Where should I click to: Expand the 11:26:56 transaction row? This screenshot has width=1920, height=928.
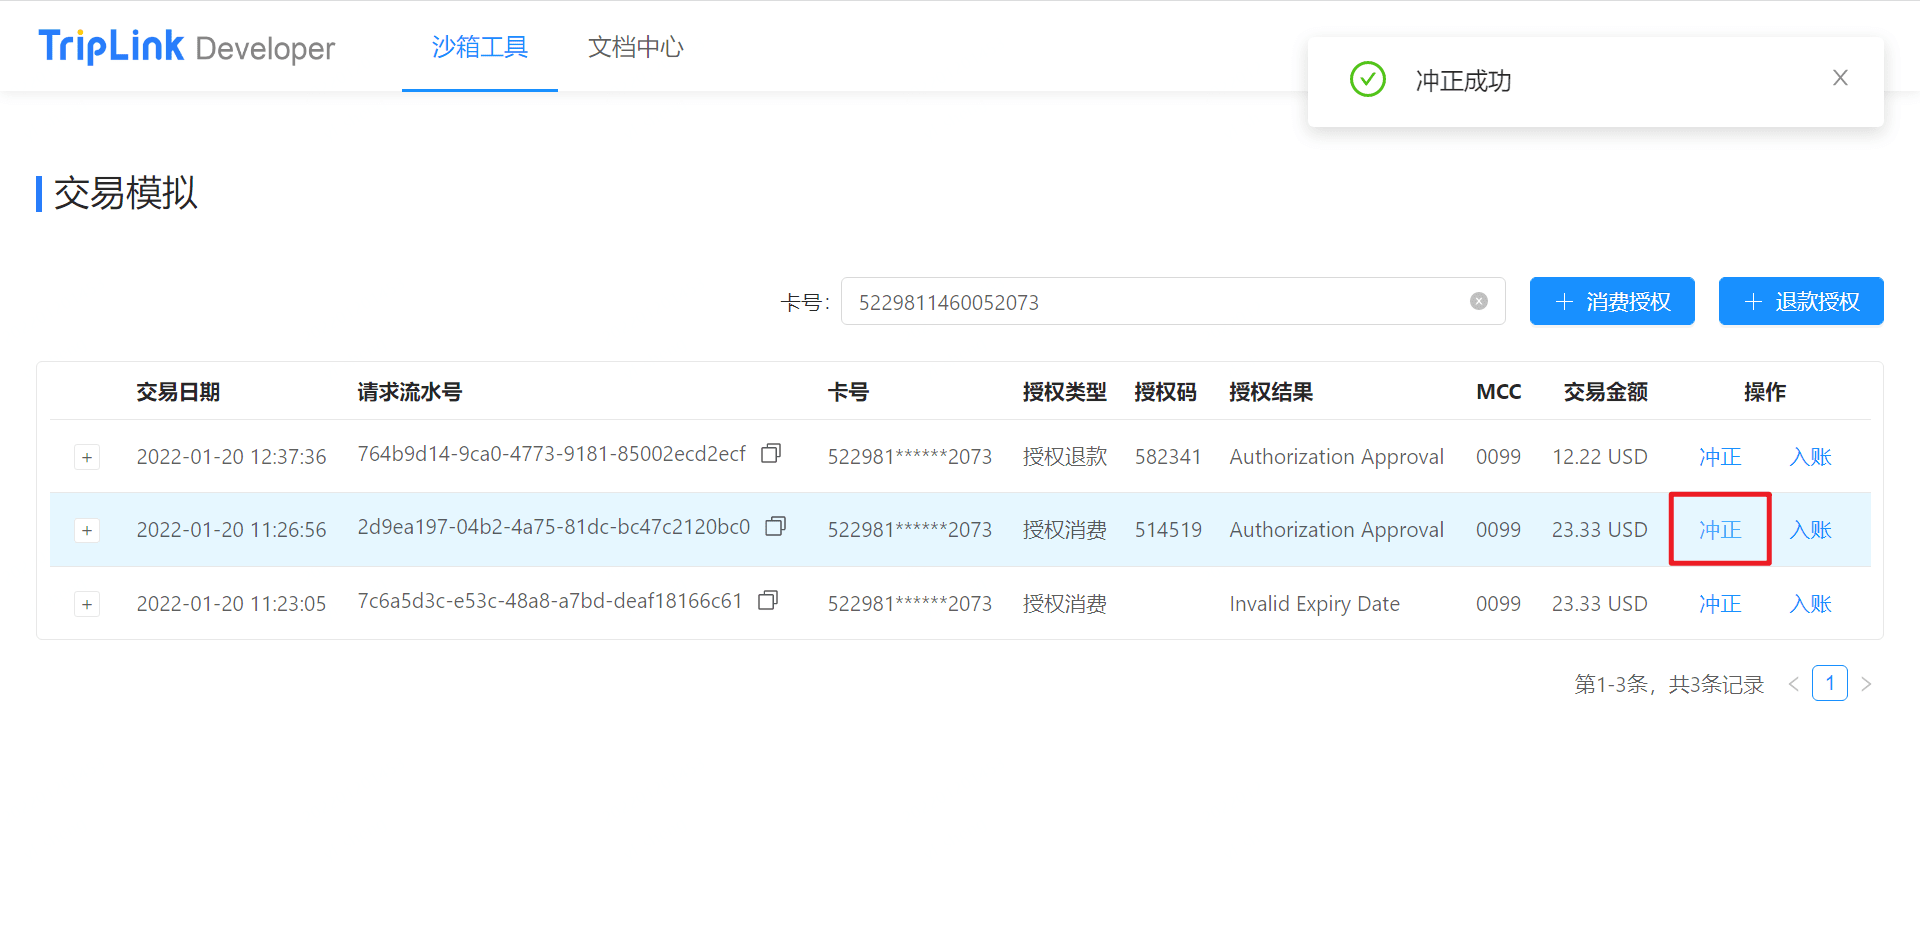[87, 531]
